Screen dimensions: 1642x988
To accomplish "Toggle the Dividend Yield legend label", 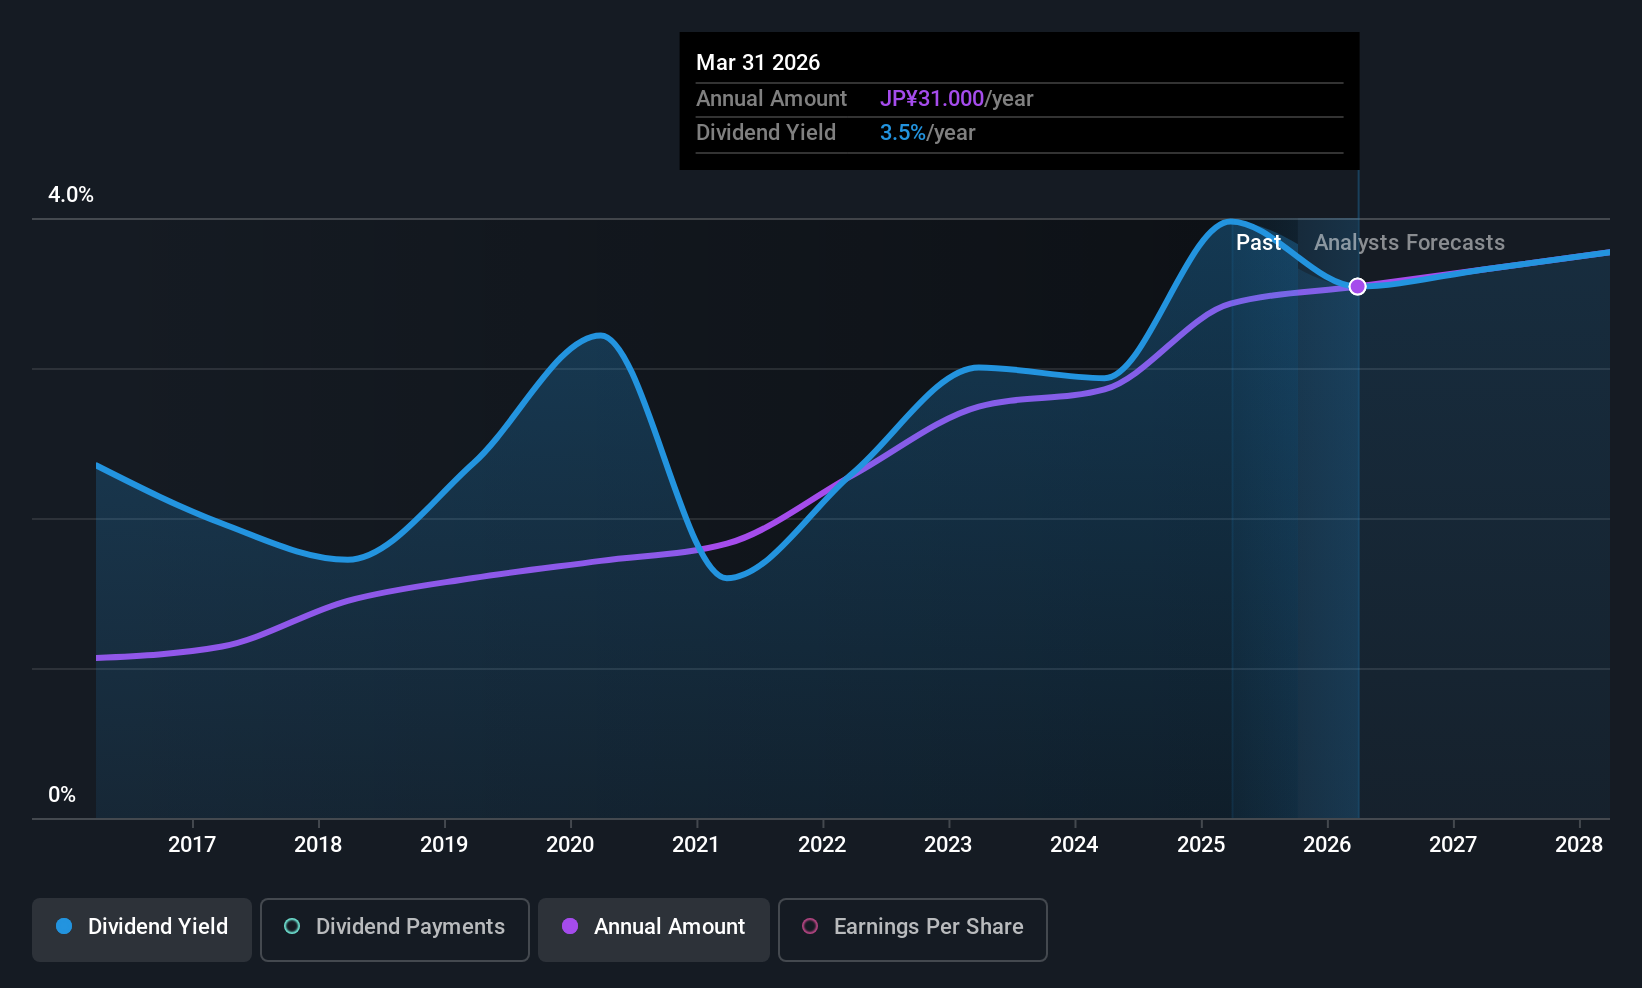I will (x=158, y=927).
